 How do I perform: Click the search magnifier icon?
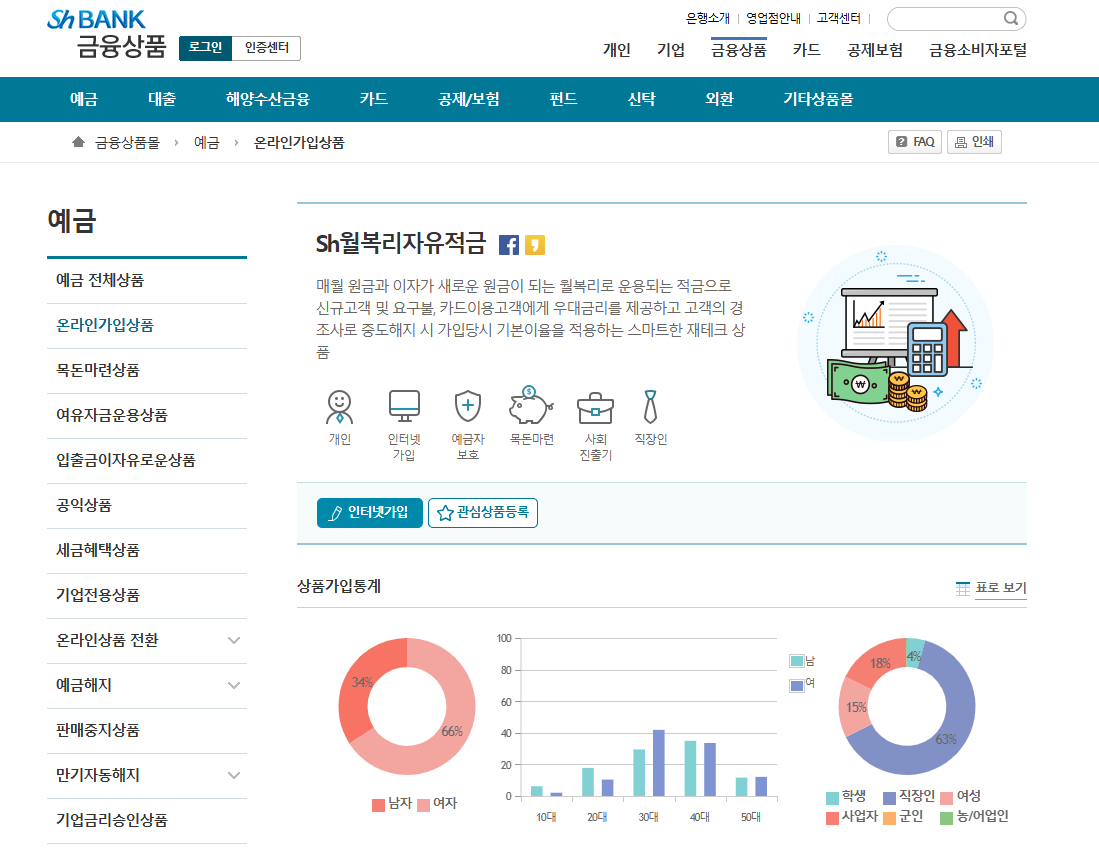1010,18
